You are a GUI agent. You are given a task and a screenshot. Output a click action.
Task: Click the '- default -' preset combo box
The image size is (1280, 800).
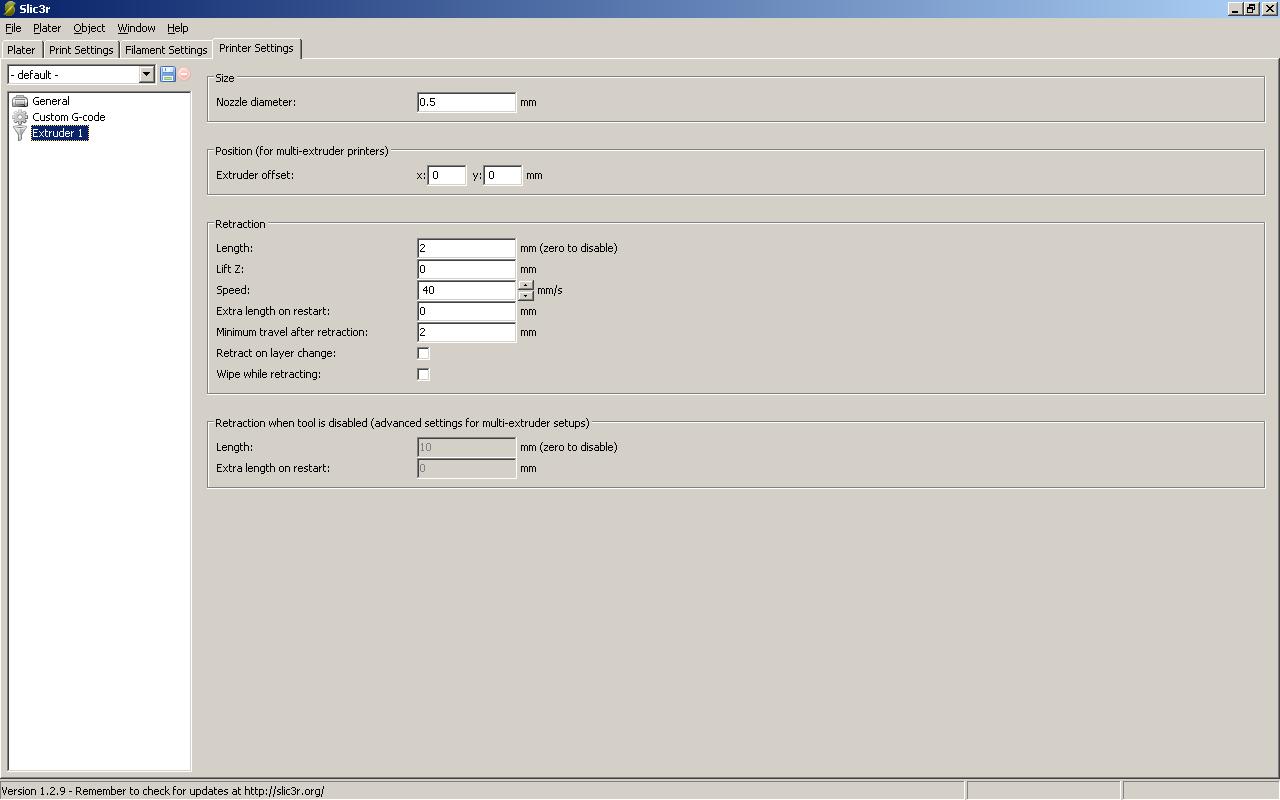click(80, 74)
